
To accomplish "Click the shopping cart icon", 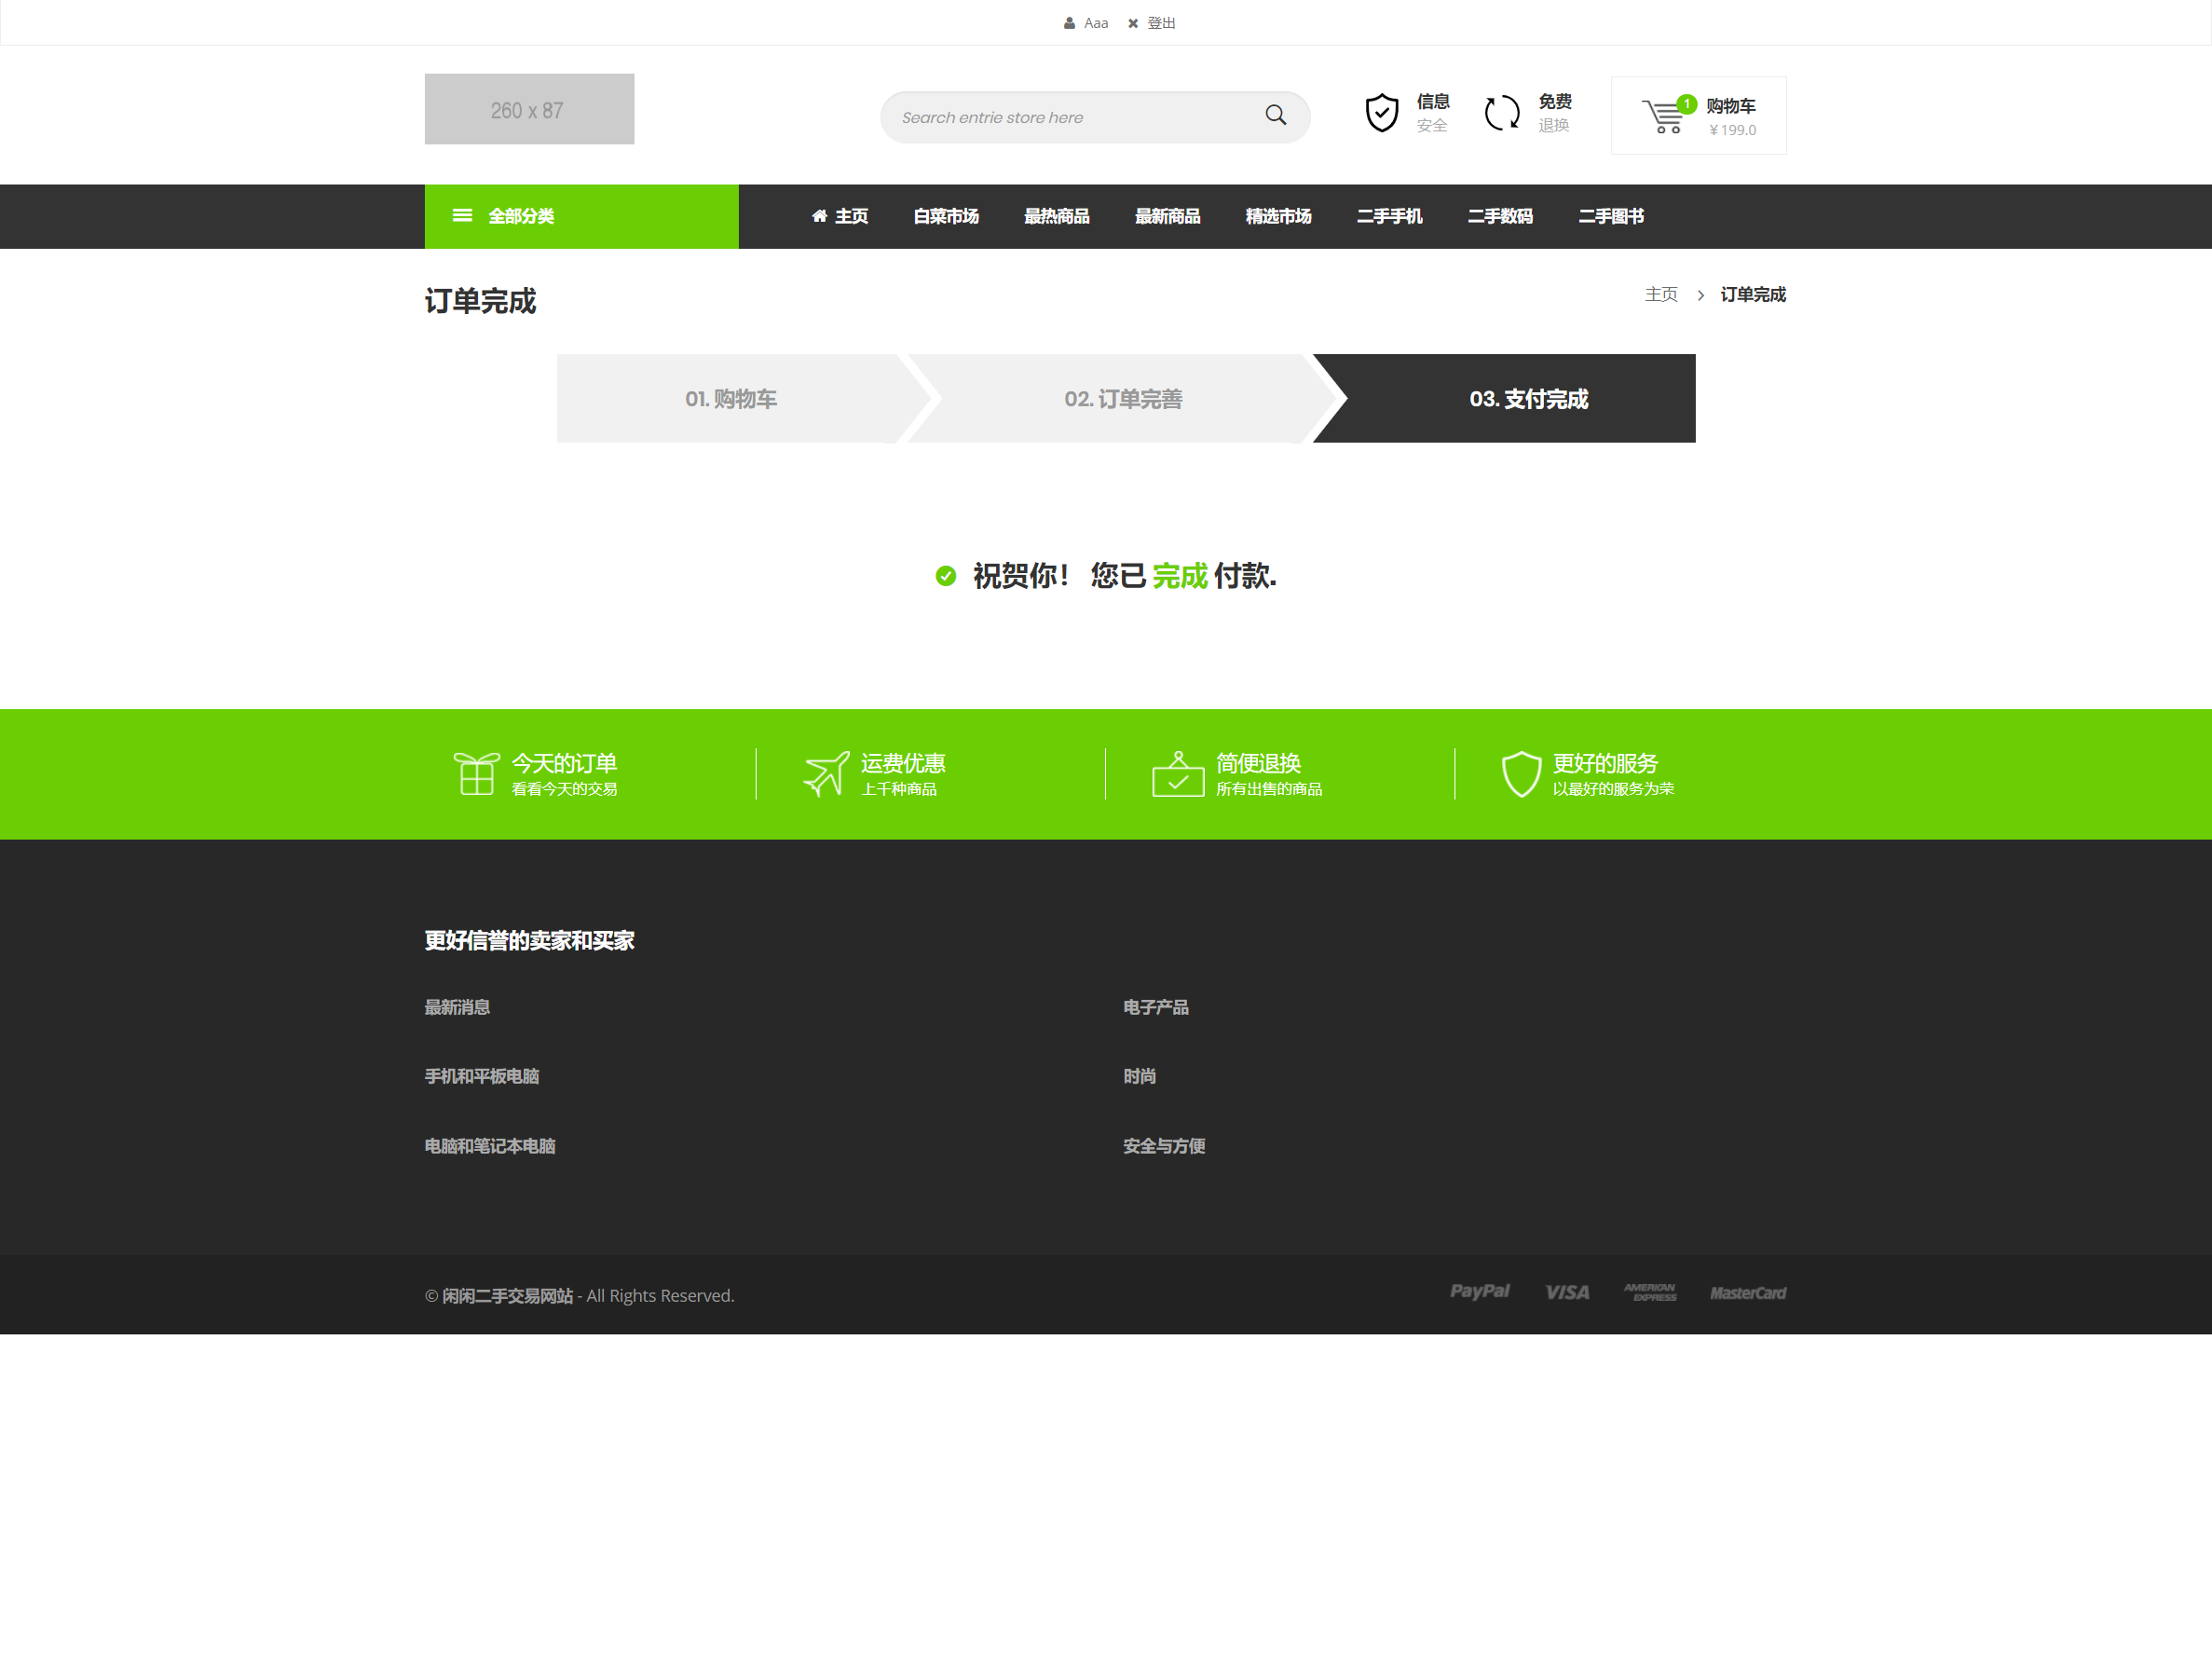I will tap(1664, 116).
